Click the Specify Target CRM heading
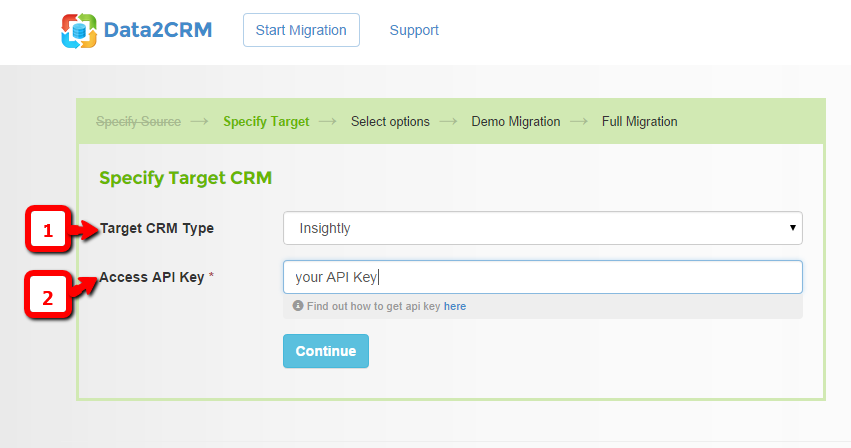The width and height of the screenshot is (851, 448). tap(186, 178)
